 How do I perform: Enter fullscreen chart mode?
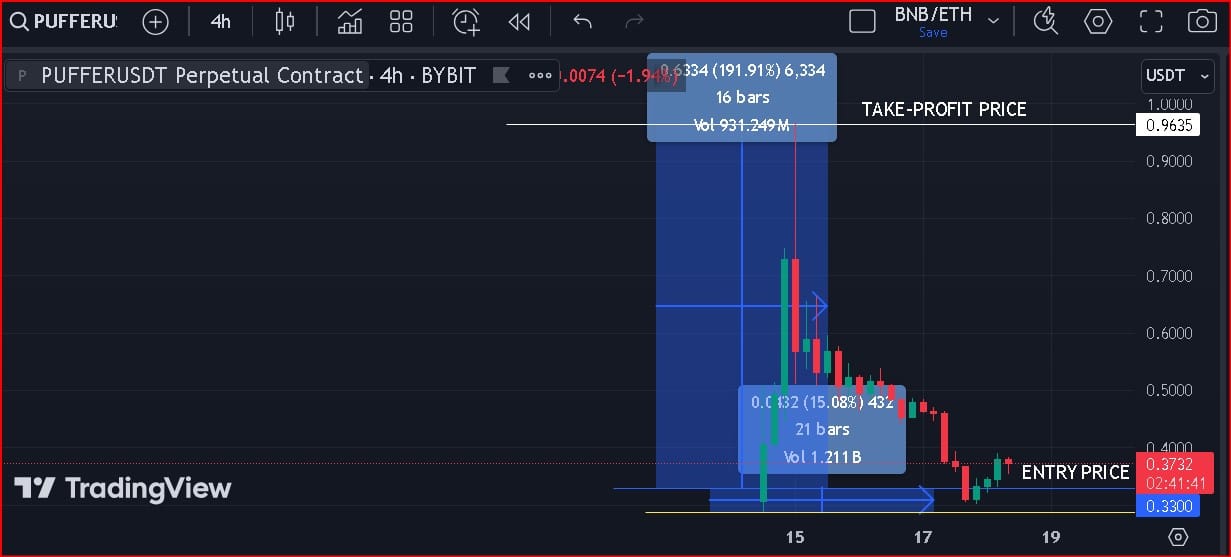(x=1151, y=21)
